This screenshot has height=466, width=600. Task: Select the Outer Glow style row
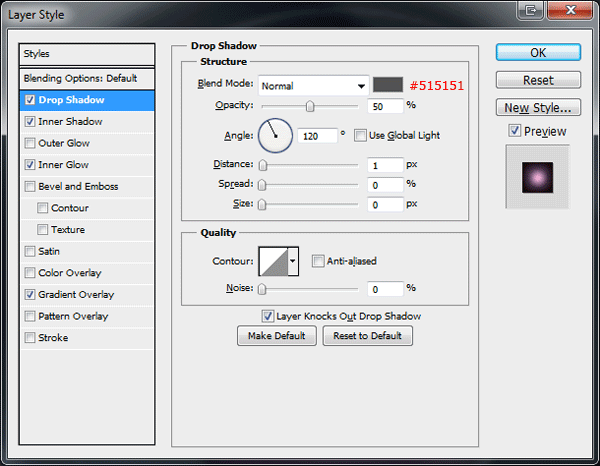pyautogui.click(x=87, y=143)
